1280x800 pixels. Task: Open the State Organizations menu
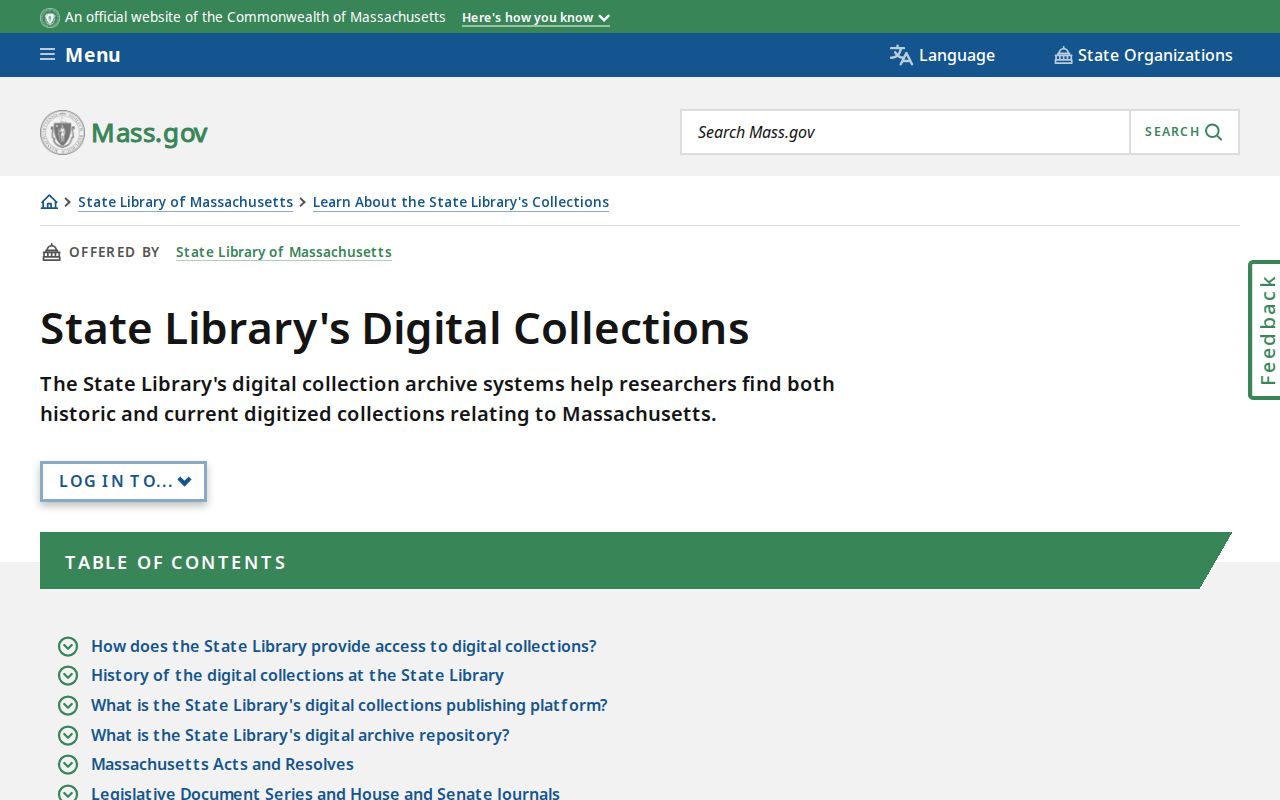[1143, 55]
